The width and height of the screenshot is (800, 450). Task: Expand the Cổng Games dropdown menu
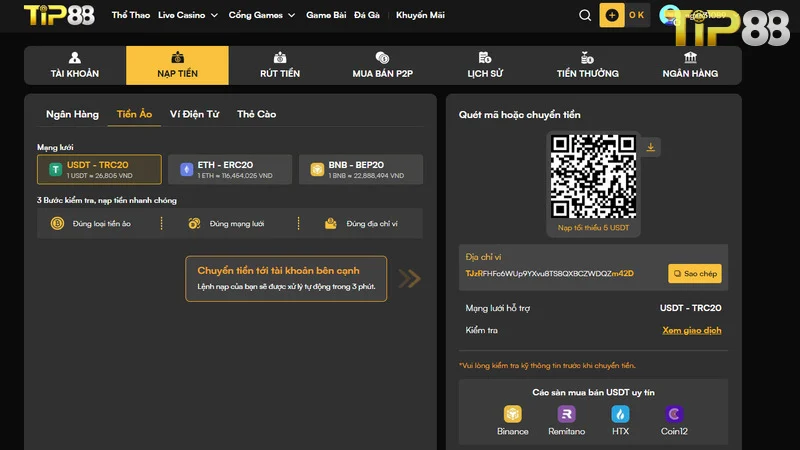pyautogui.click(x=262, y=15)
